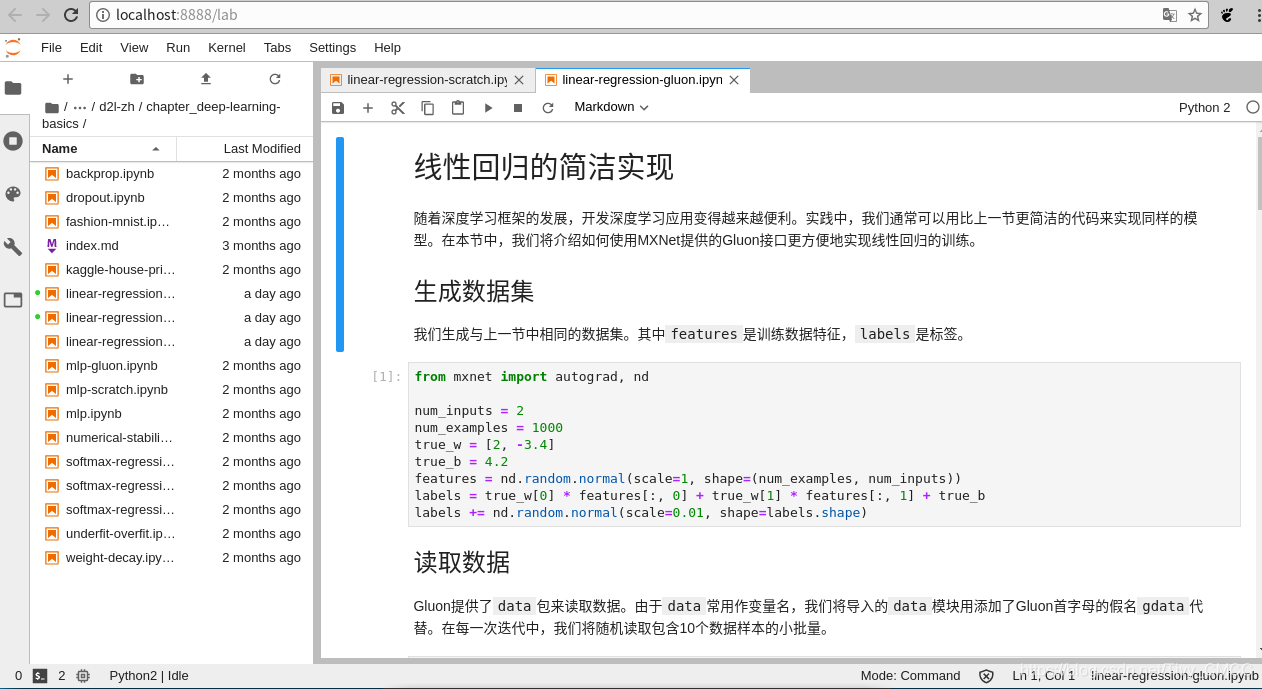Open the View menu
This screenshot has height=689, width=1262.
click(134, 47)
